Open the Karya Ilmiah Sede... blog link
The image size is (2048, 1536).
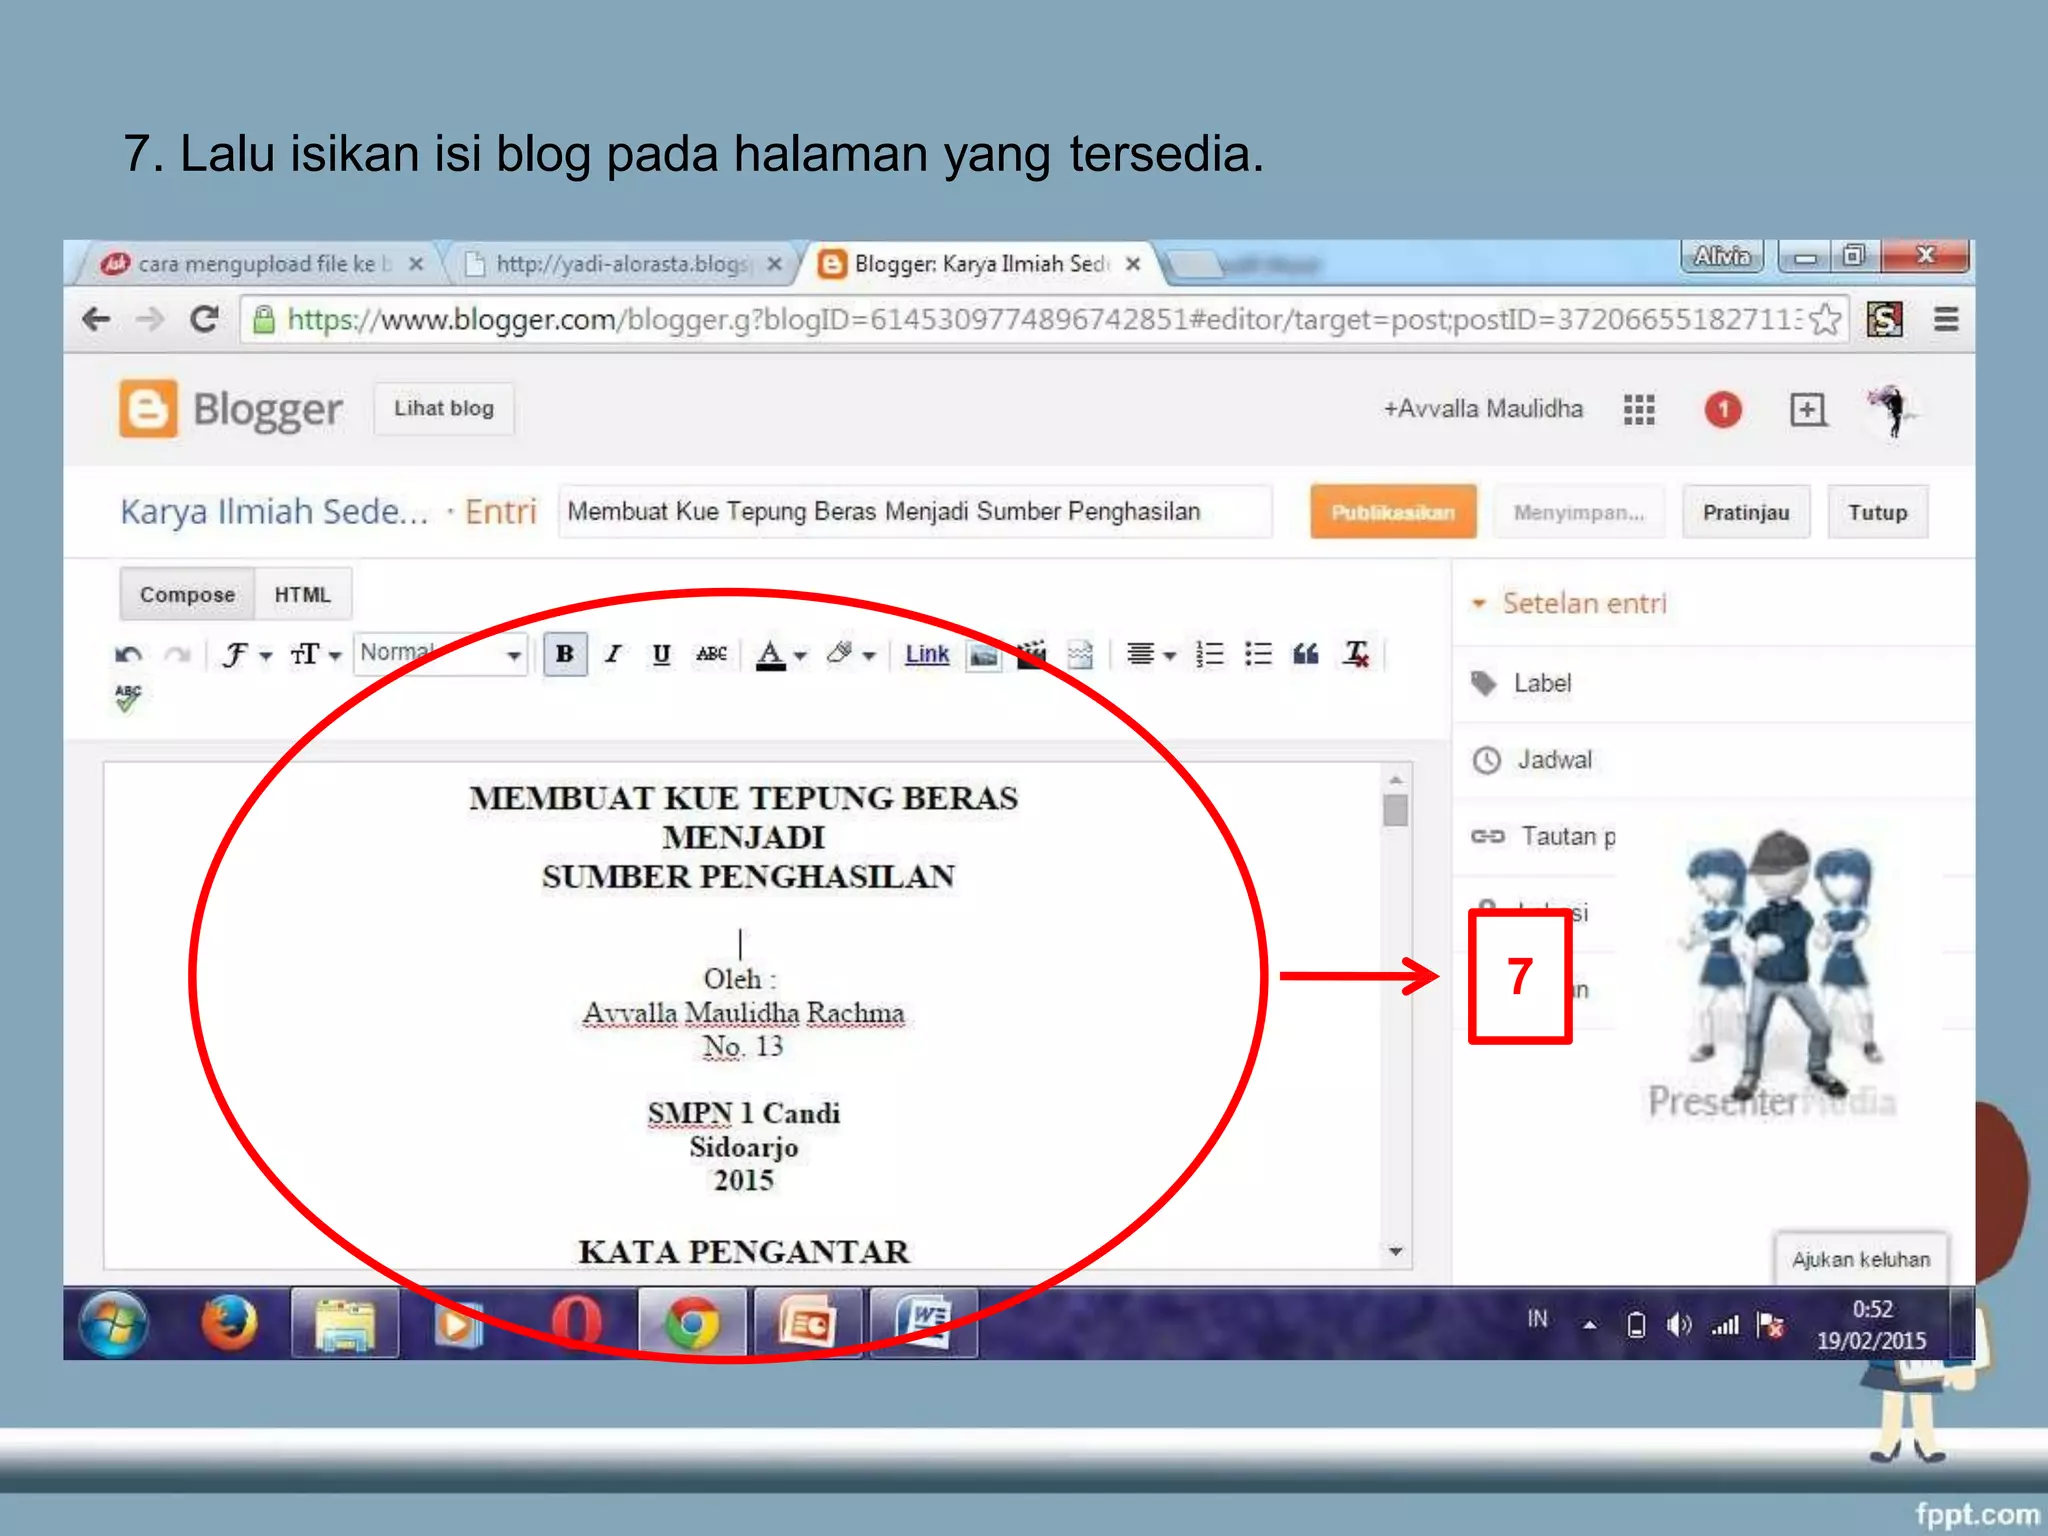click(274, 511)
